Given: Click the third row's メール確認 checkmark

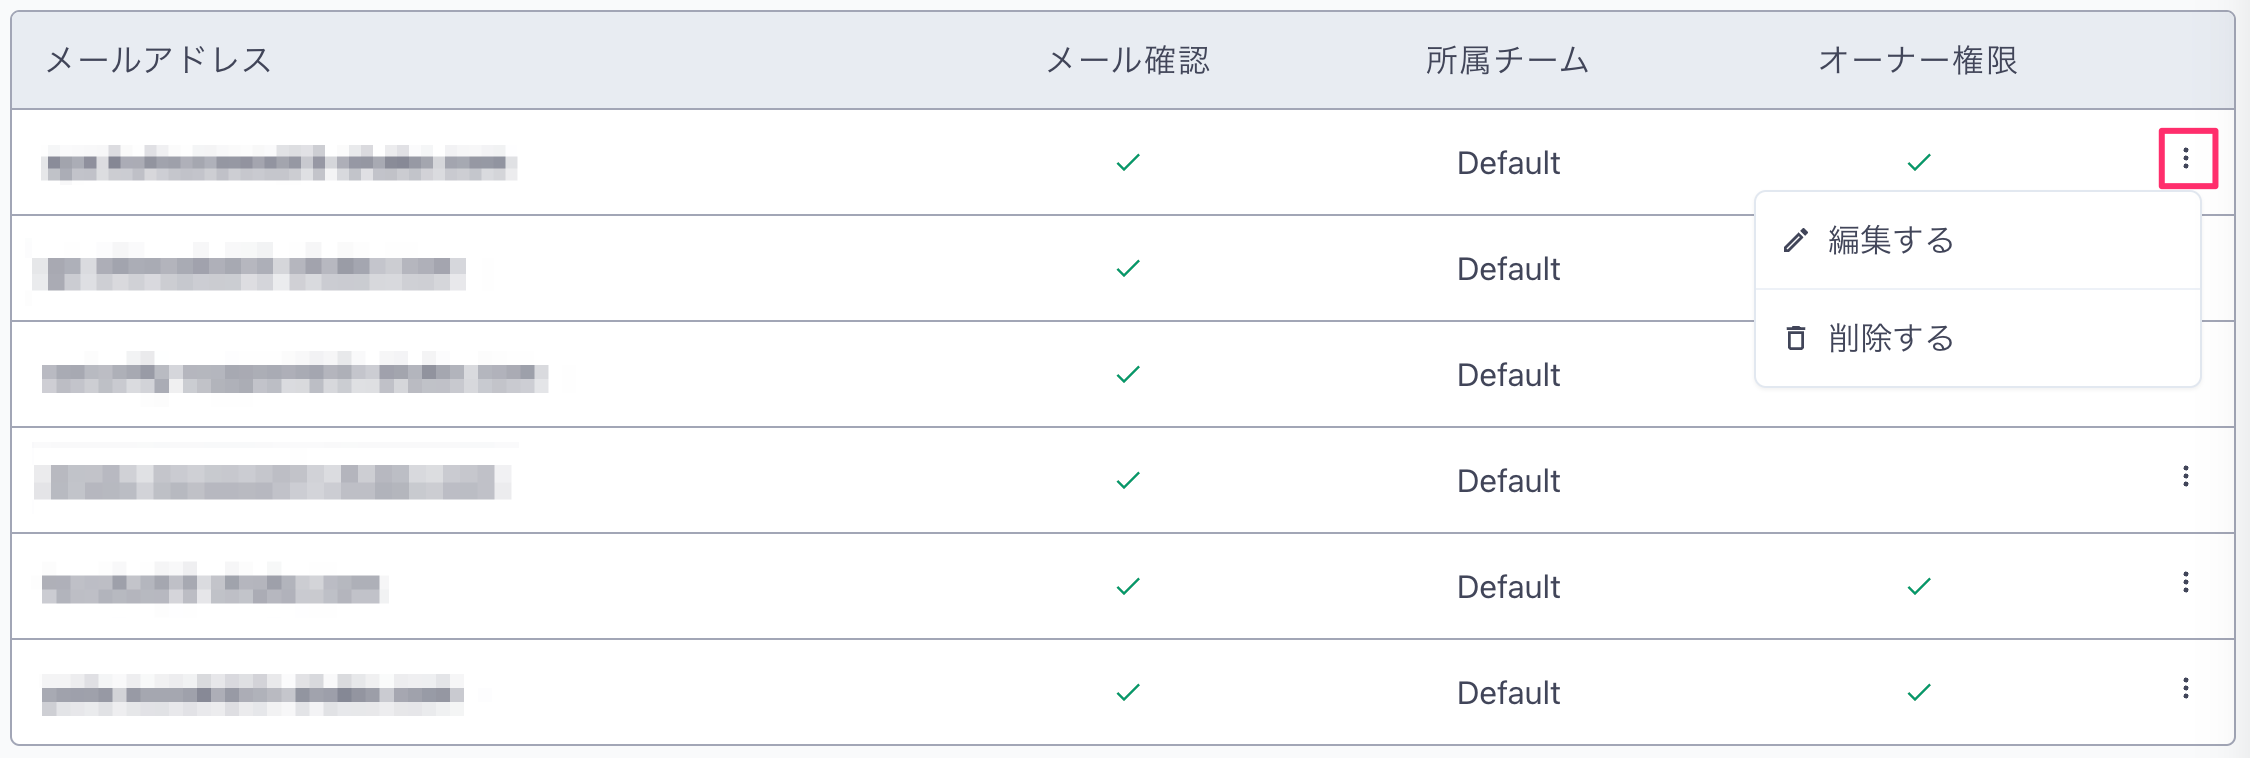Looking at the screenshot, I should (1128, 374).
